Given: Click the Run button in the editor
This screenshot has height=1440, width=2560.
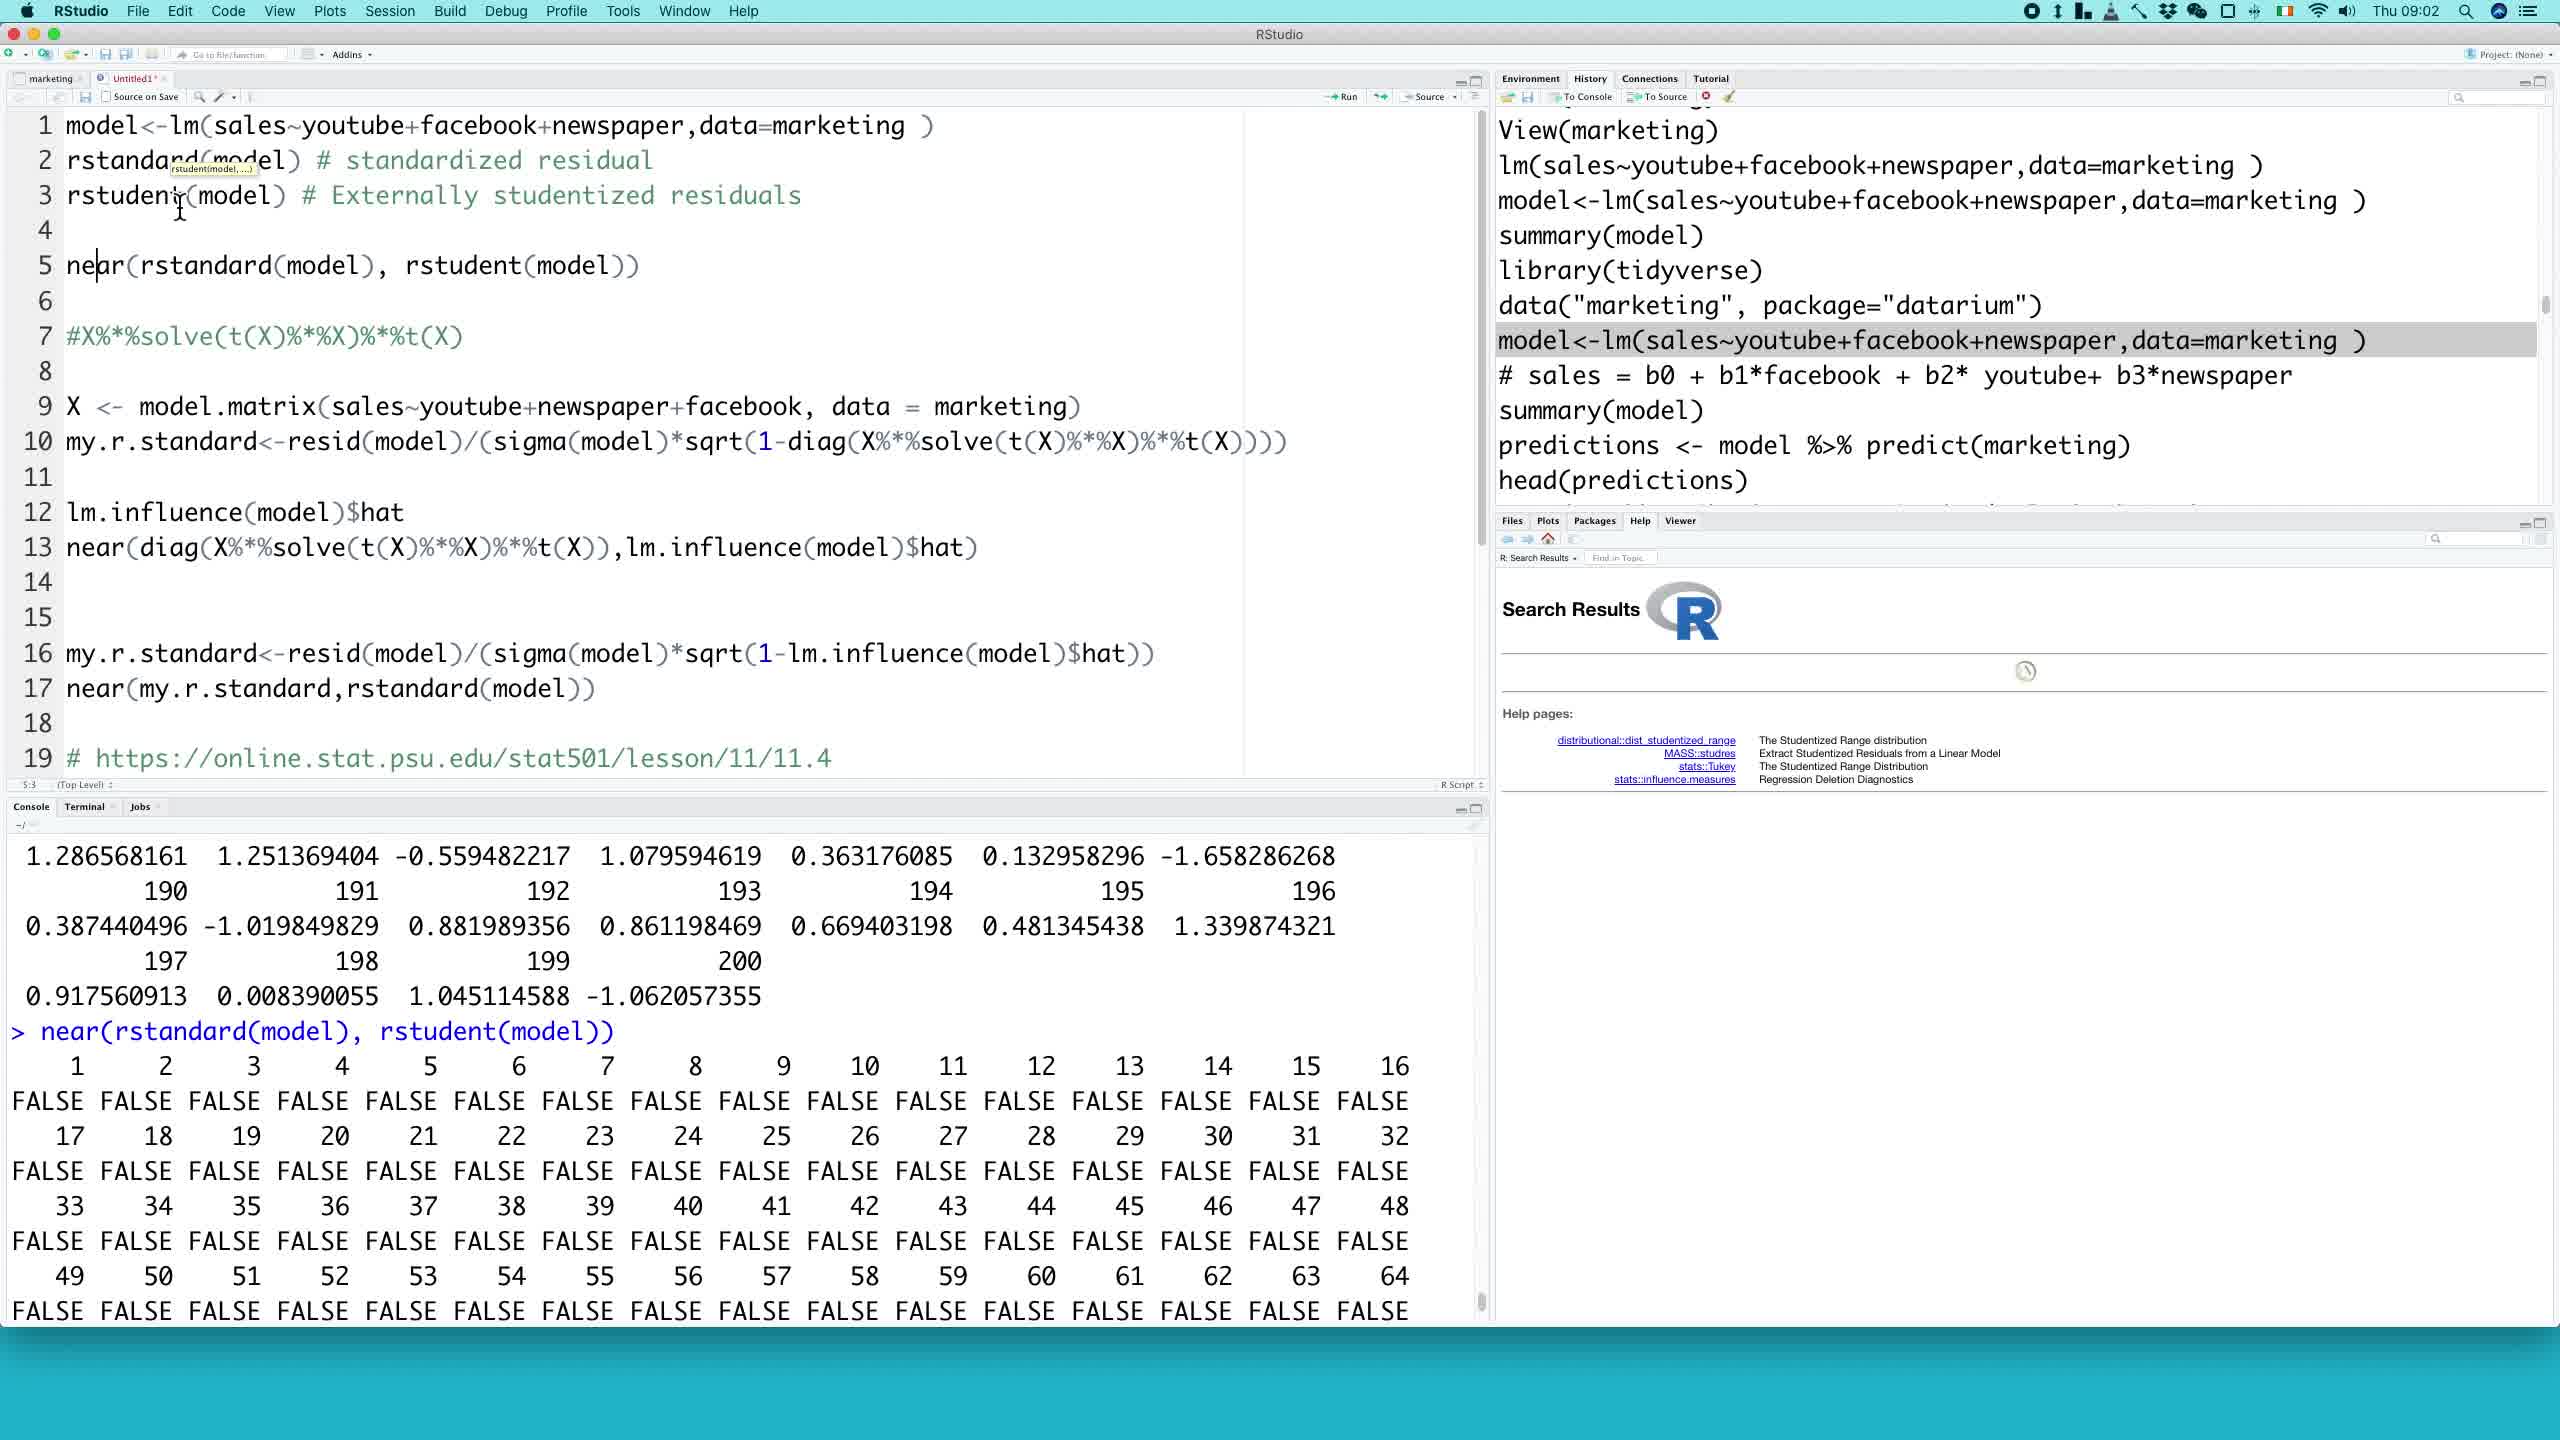Looking at the screenshot, I should (x=1341, y=97).
